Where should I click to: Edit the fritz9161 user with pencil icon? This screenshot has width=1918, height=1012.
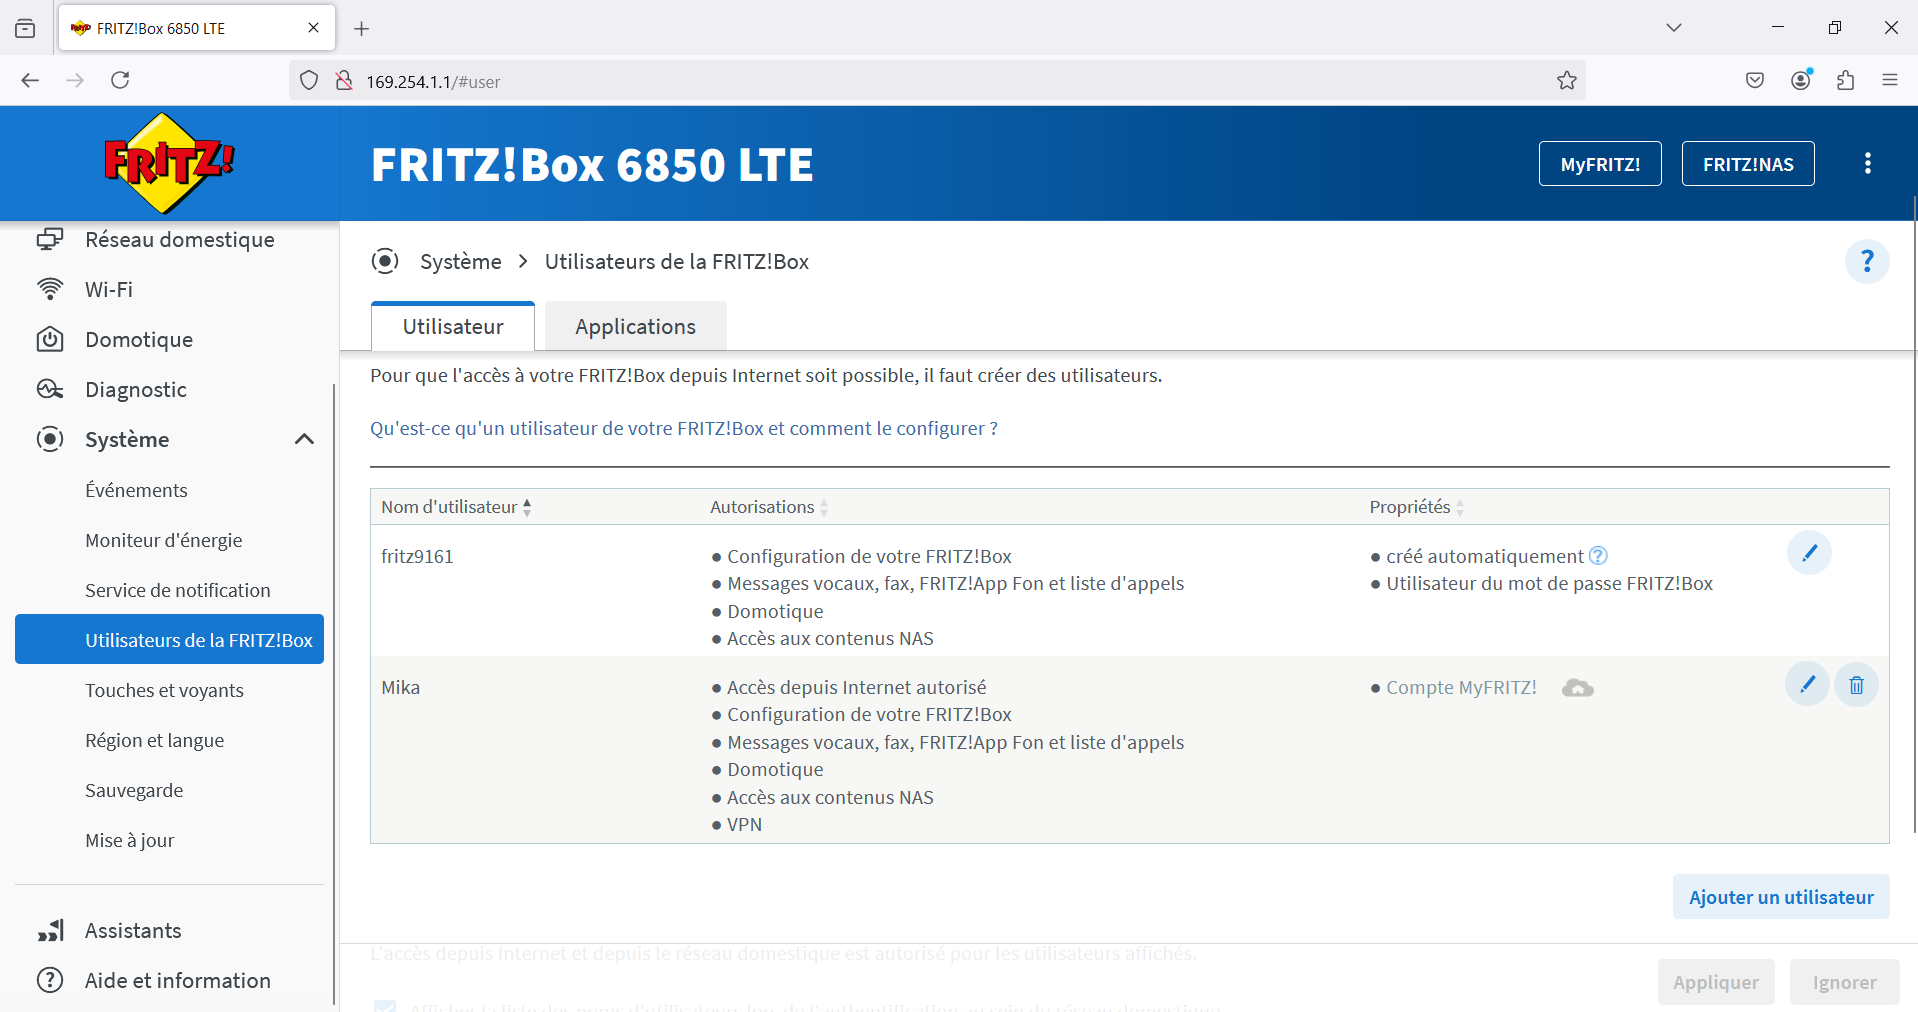pos(1809,553)
